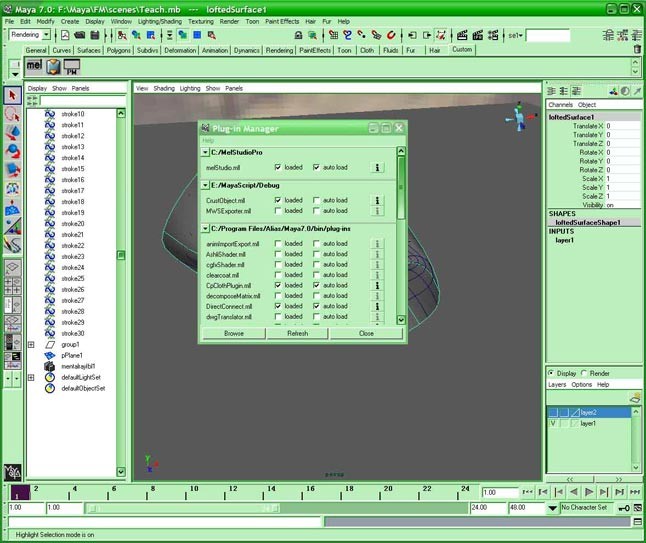Activate the Lasso select tool
Screen dimensions: 646x543
point(12,114)
